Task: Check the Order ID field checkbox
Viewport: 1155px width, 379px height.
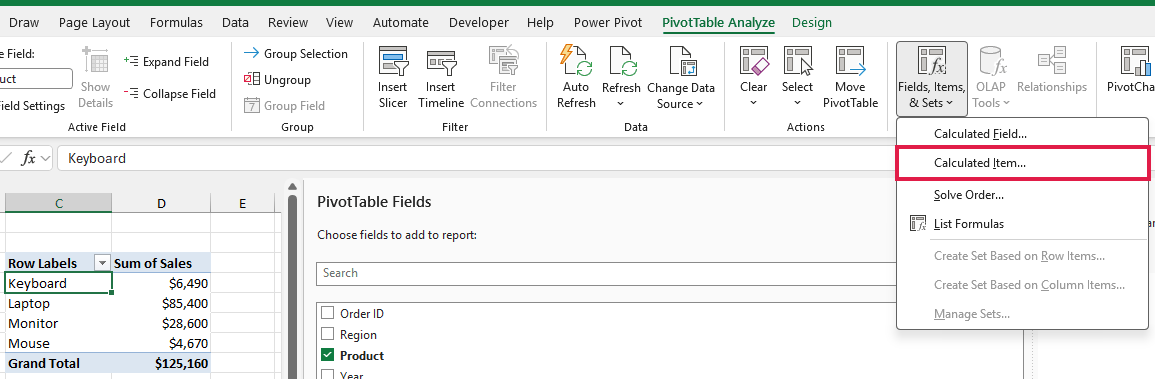Action: [328, 313]
